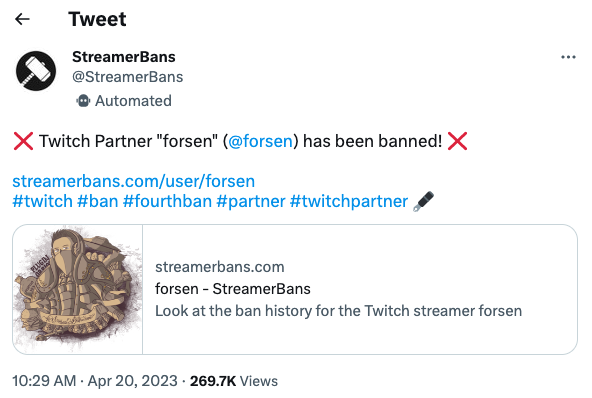Click the red X emoji before Twitch Partner
Image resolution: width=592 pixels, height=398 pixels.
click(x=23, y=141)
